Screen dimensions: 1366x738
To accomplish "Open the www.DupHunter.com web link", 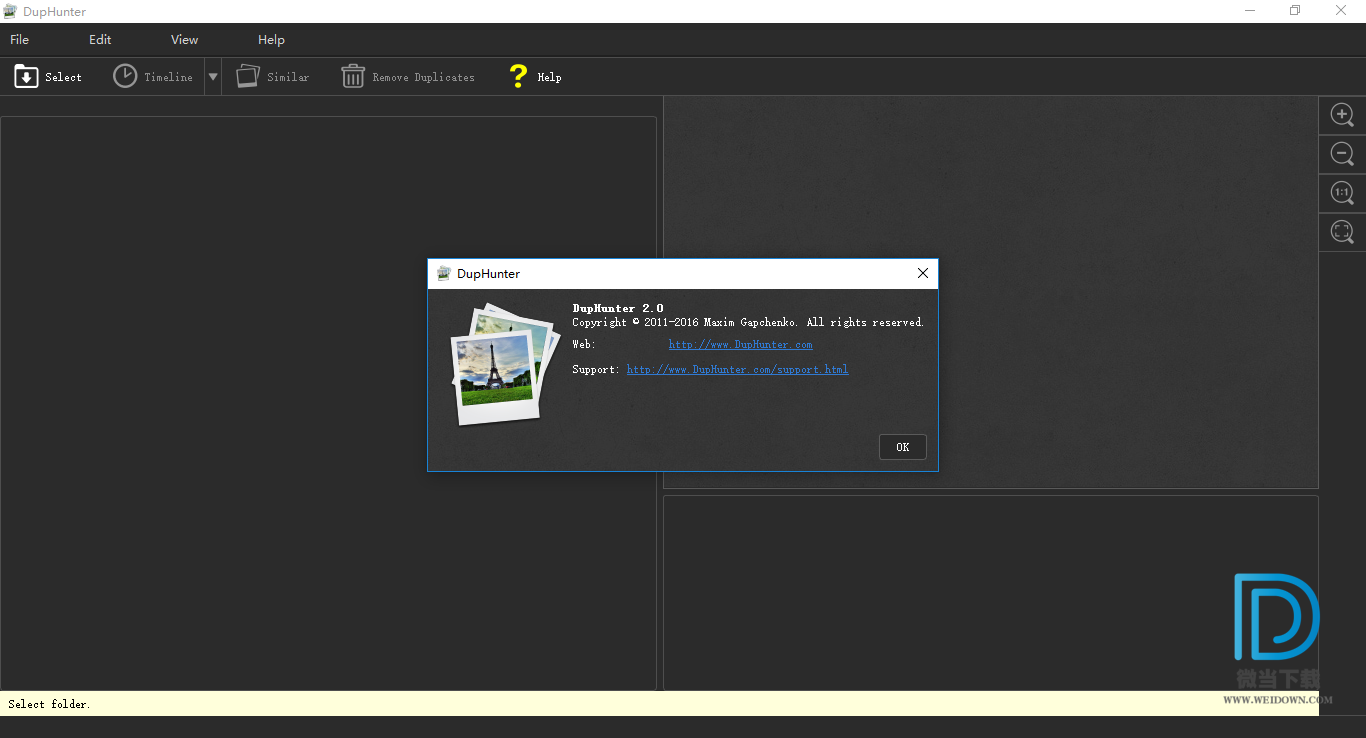I will (740, 345).
